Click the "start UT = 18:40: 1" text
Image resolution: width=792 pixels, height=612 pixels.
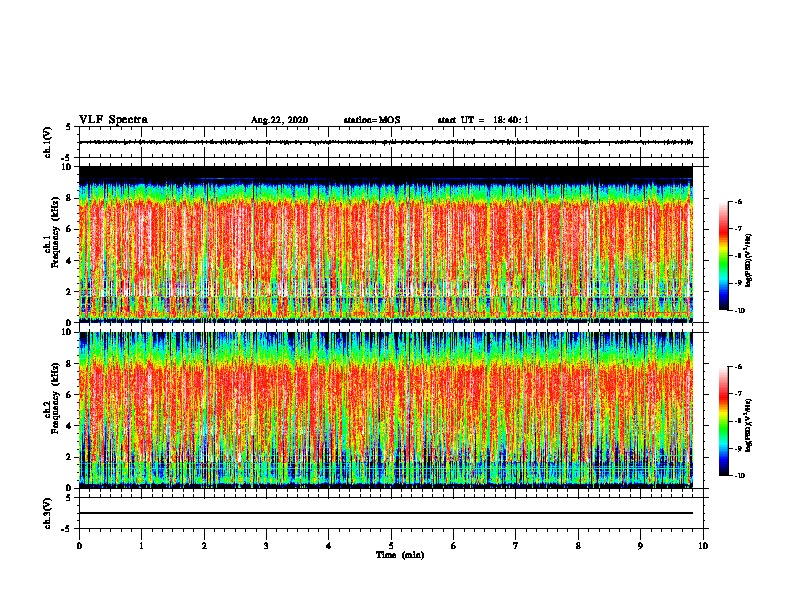coord(483,120)
